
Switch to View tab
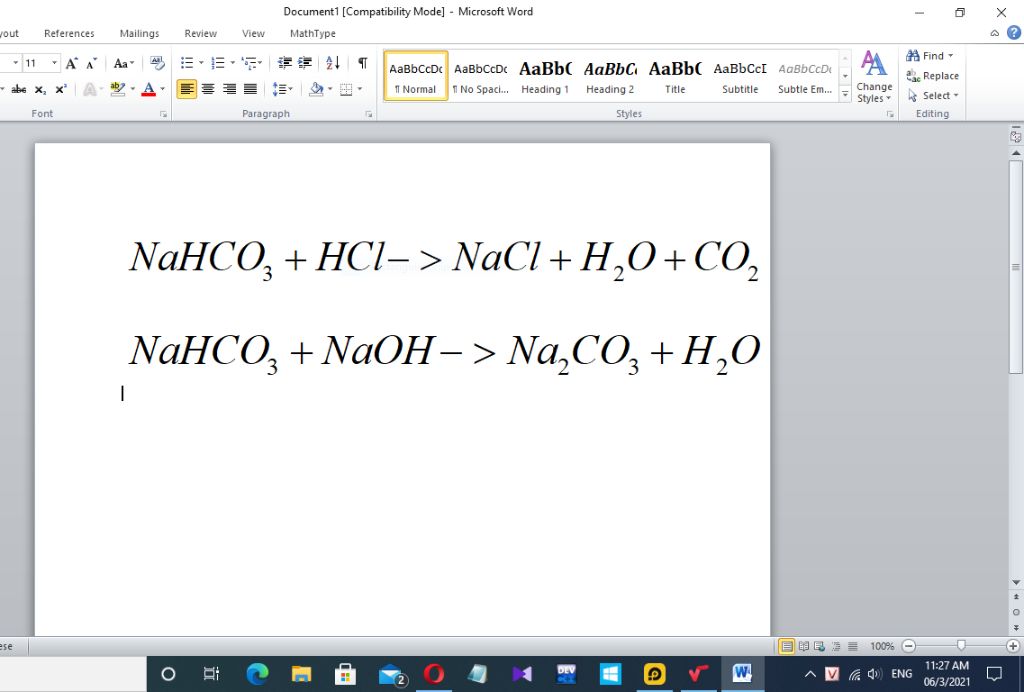[x=253, y=33]
